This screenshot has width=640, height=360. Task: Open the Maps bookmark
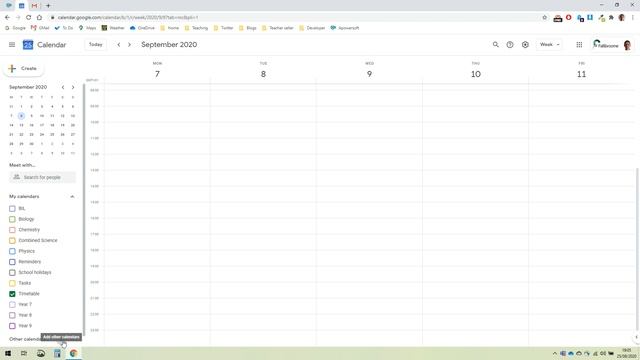[x=87, y=28]
